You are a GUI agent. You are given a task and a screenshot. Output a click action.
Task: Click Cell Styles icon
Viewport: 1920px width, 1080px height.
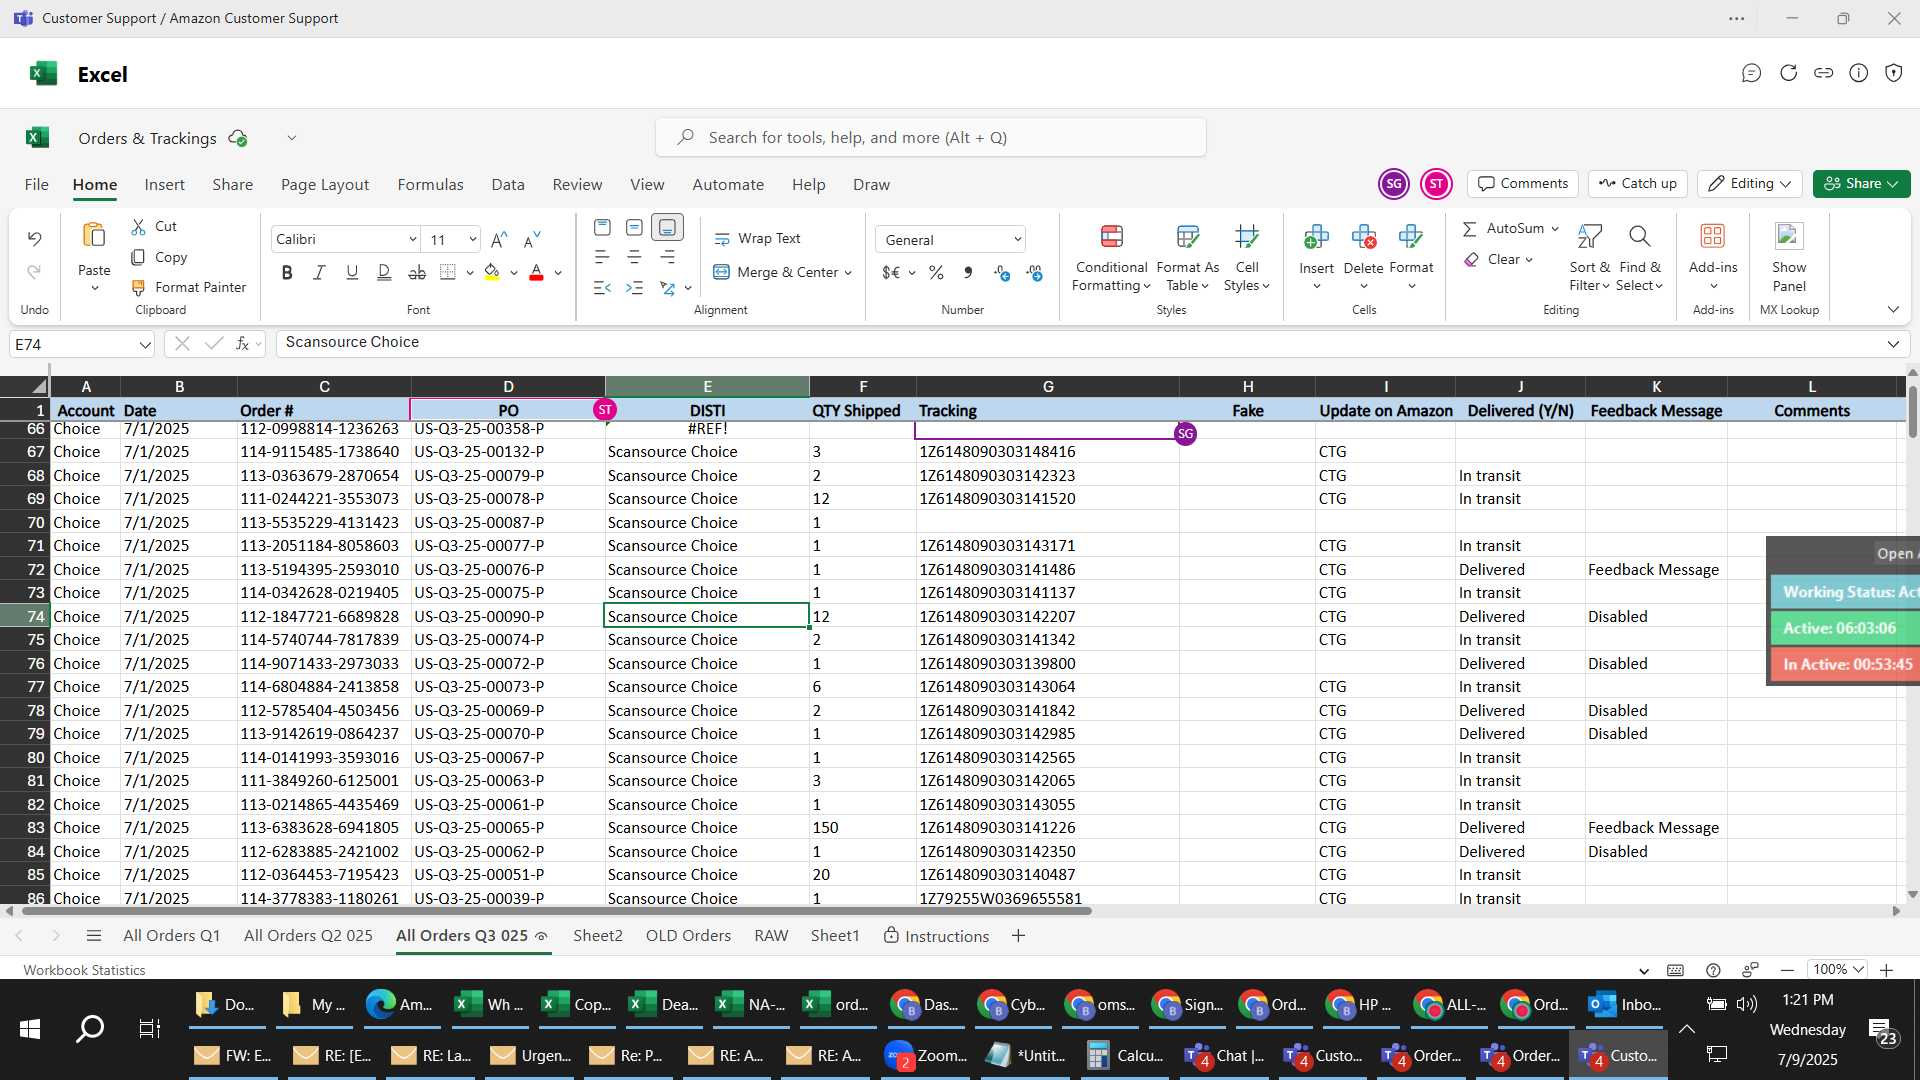pyautogui.click(x=1247, y=237)
